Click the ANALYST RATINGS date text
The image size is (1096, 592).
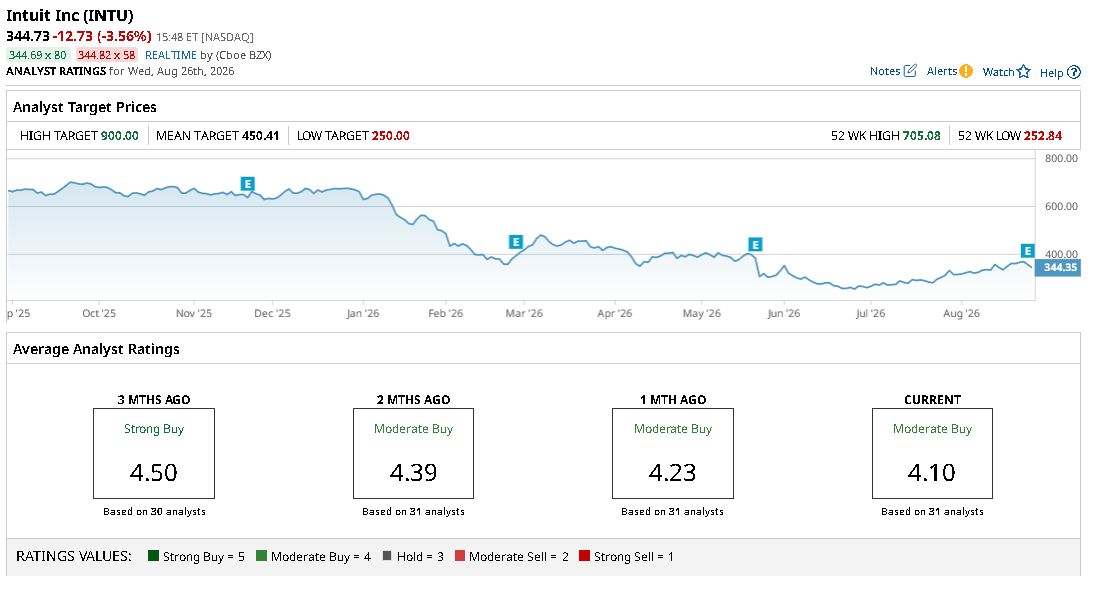click(120, 71)
